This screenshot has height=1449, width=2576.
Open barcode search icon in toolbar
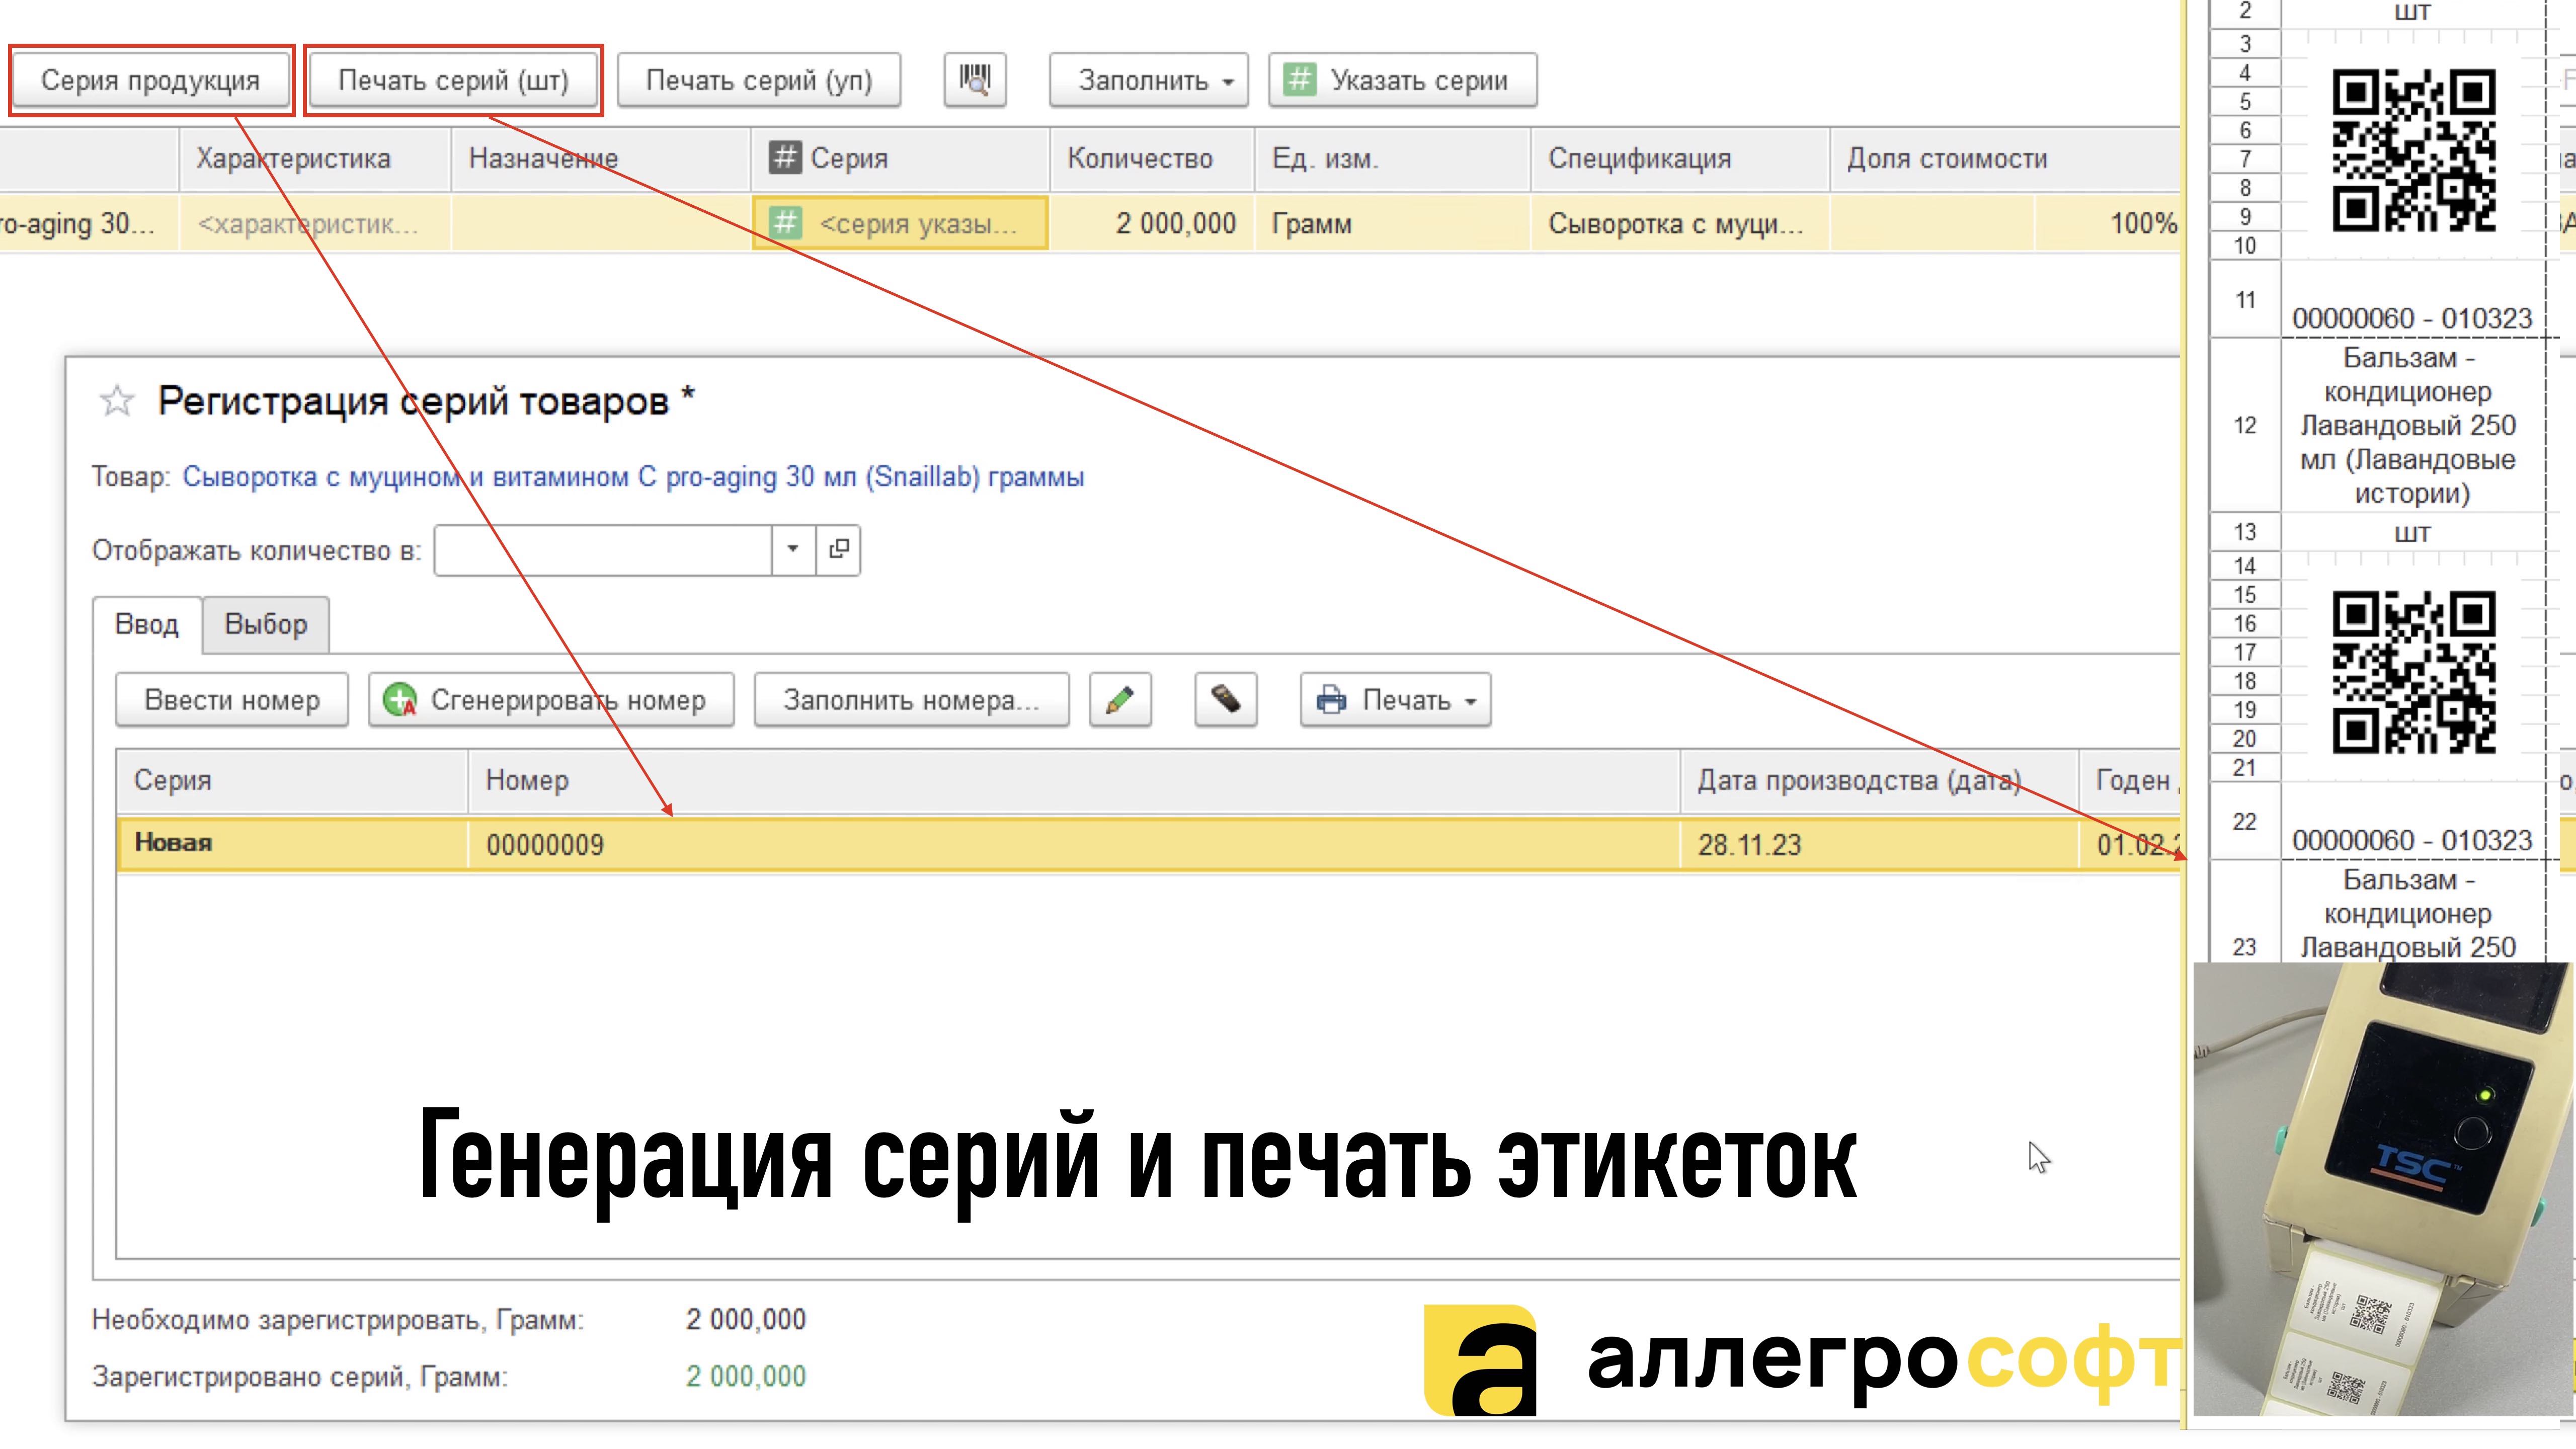[975, 80]
